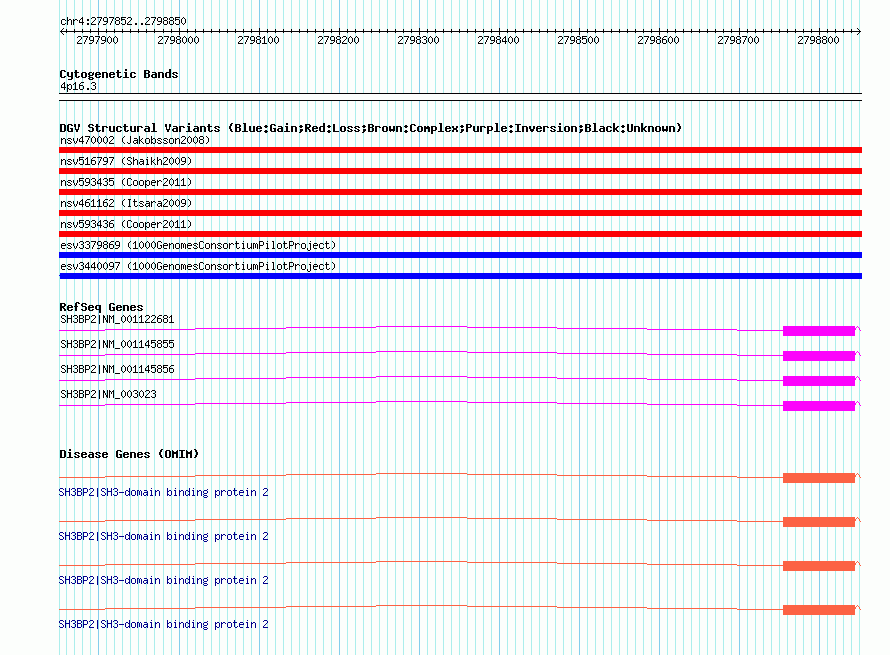Click the 4p16.3 band label

78,86
